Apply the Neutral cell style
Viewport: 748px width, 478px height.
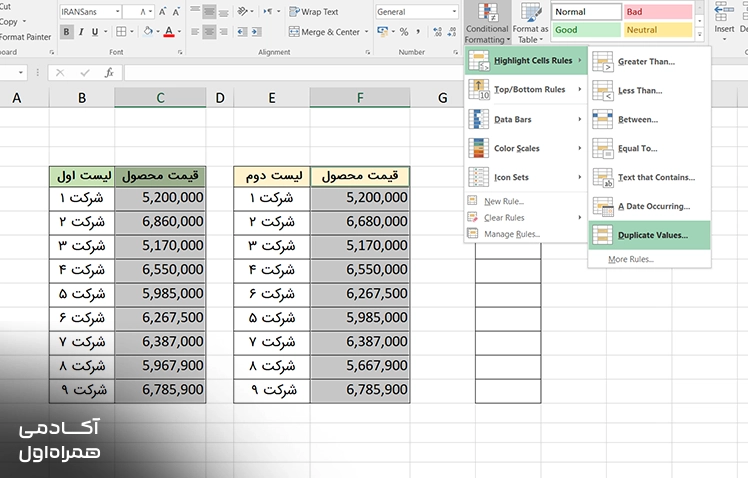click(658, 30)
